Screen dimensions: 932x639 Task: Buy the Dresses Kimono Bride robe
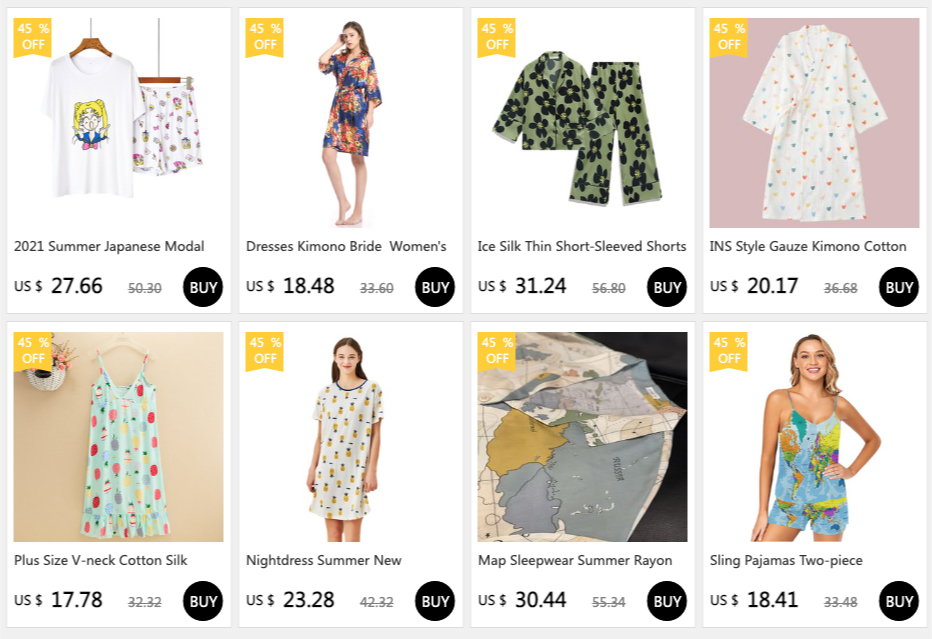pos(435,287)
